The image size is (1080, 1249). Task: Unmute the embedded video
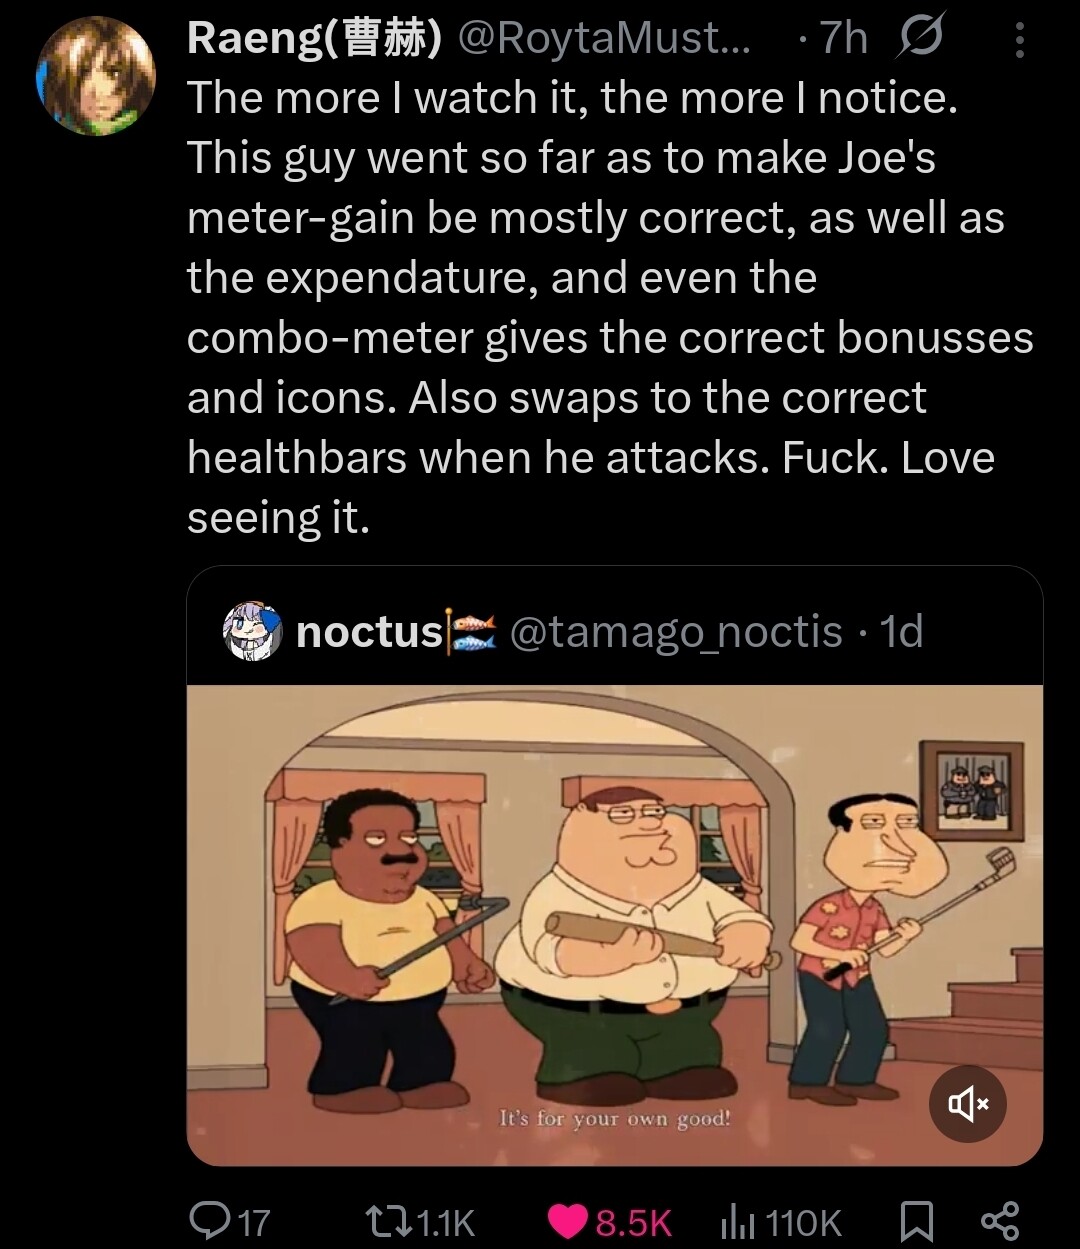967,1104
